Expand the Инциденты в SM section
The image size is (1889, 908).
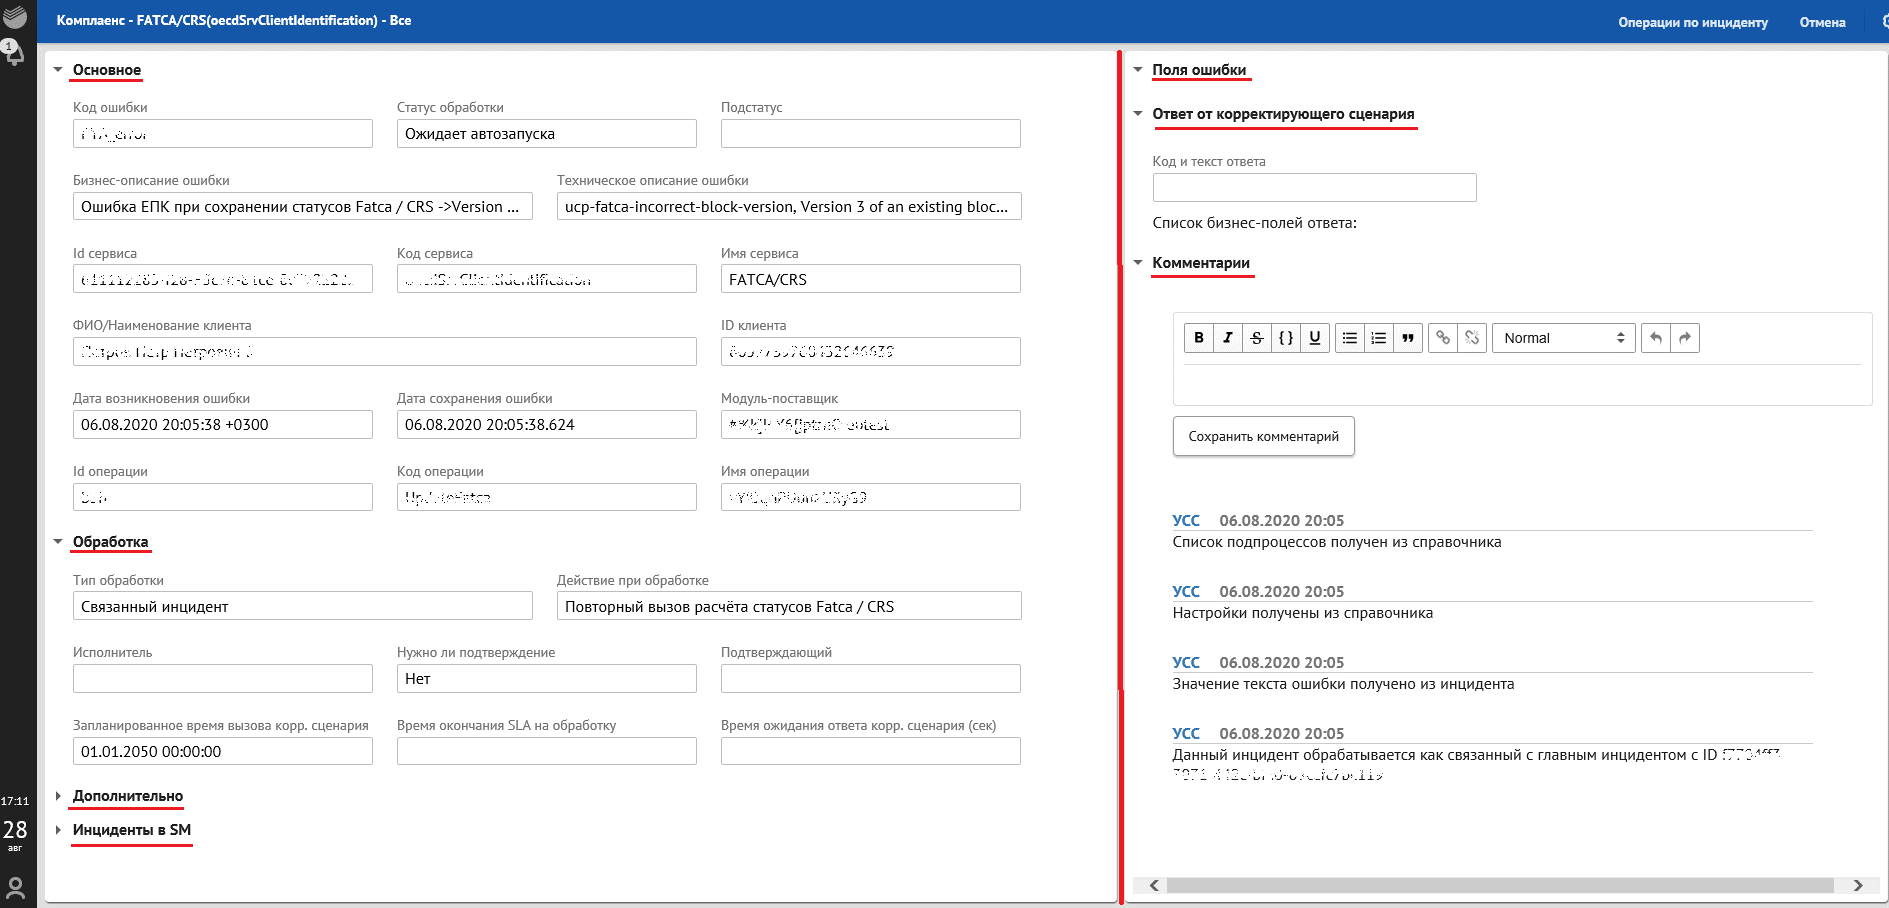click(x=131, y=830)
